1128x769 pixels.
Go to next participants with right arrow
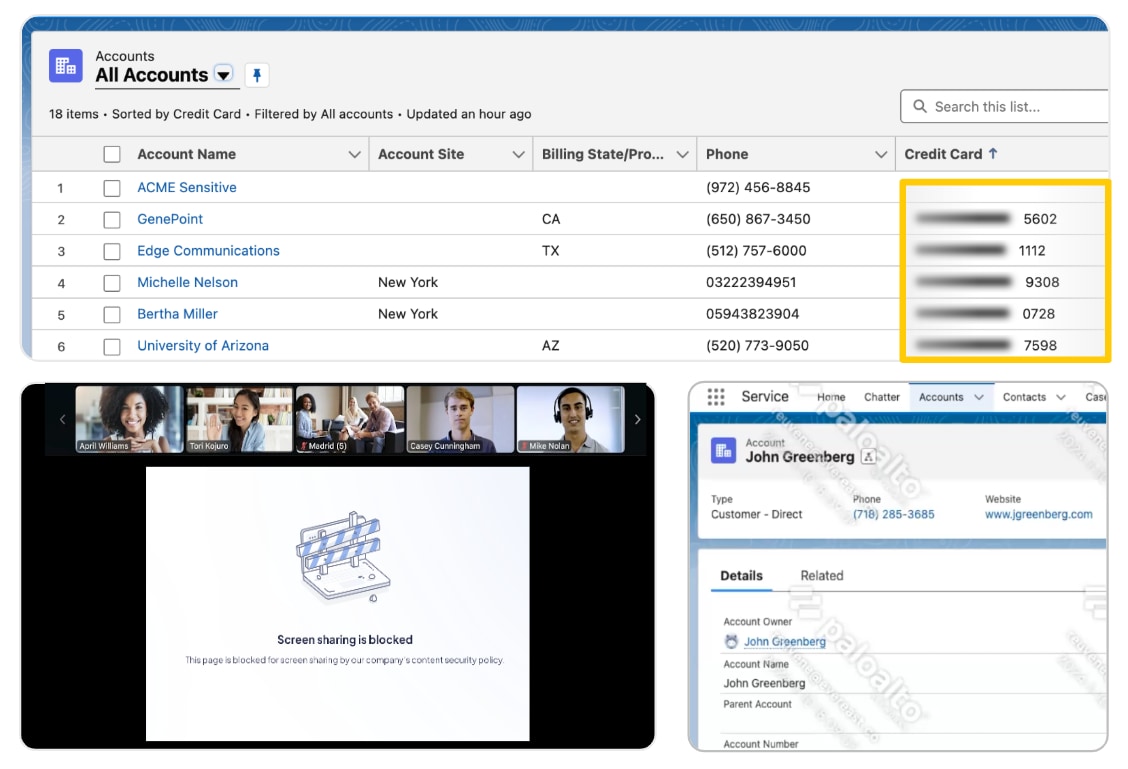pyautogui.click(x=637, y=419)
